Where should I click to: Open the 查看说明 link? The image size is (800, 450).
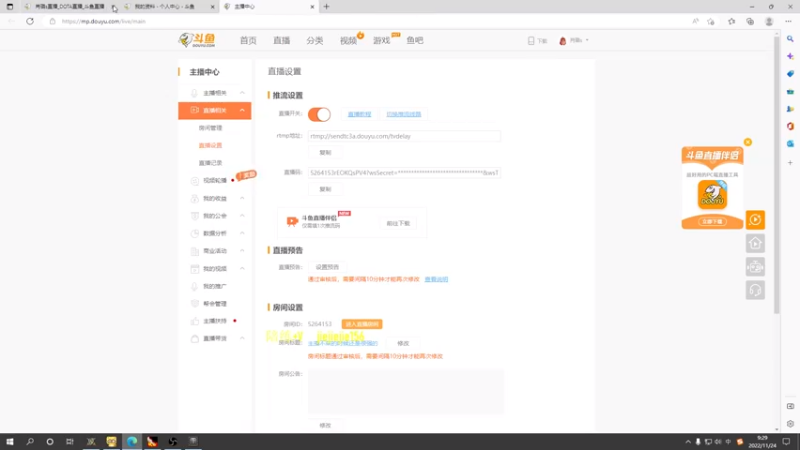coord(436,280)
